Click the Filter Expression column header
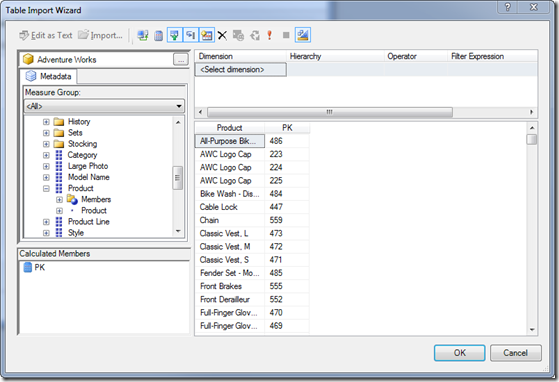 [493, 56]
